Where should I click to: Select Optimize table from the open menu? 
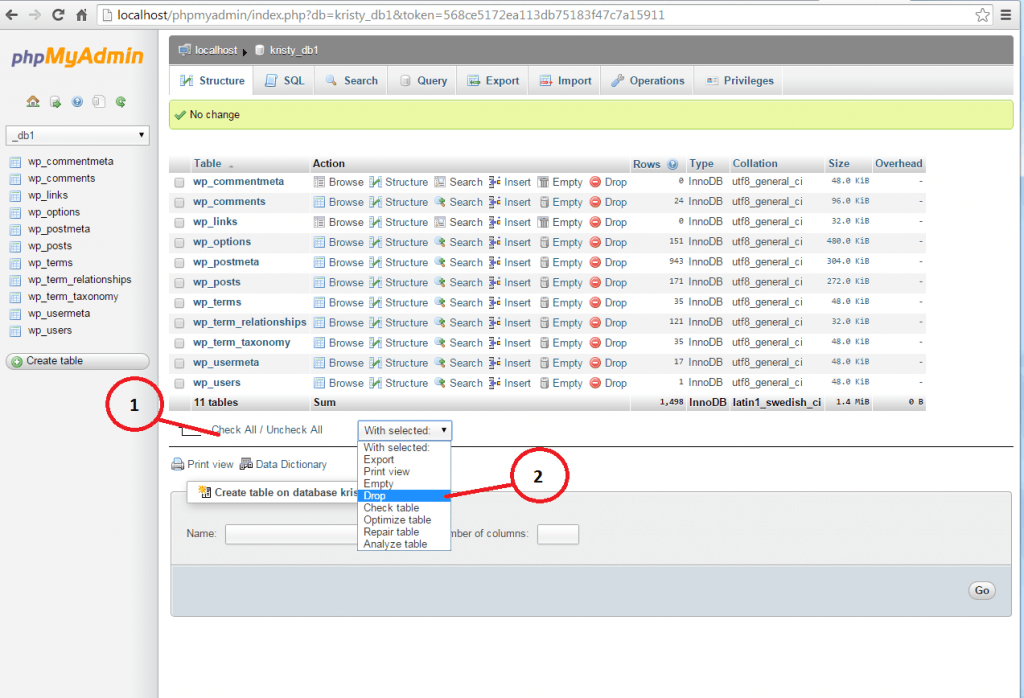click(399, 519)
